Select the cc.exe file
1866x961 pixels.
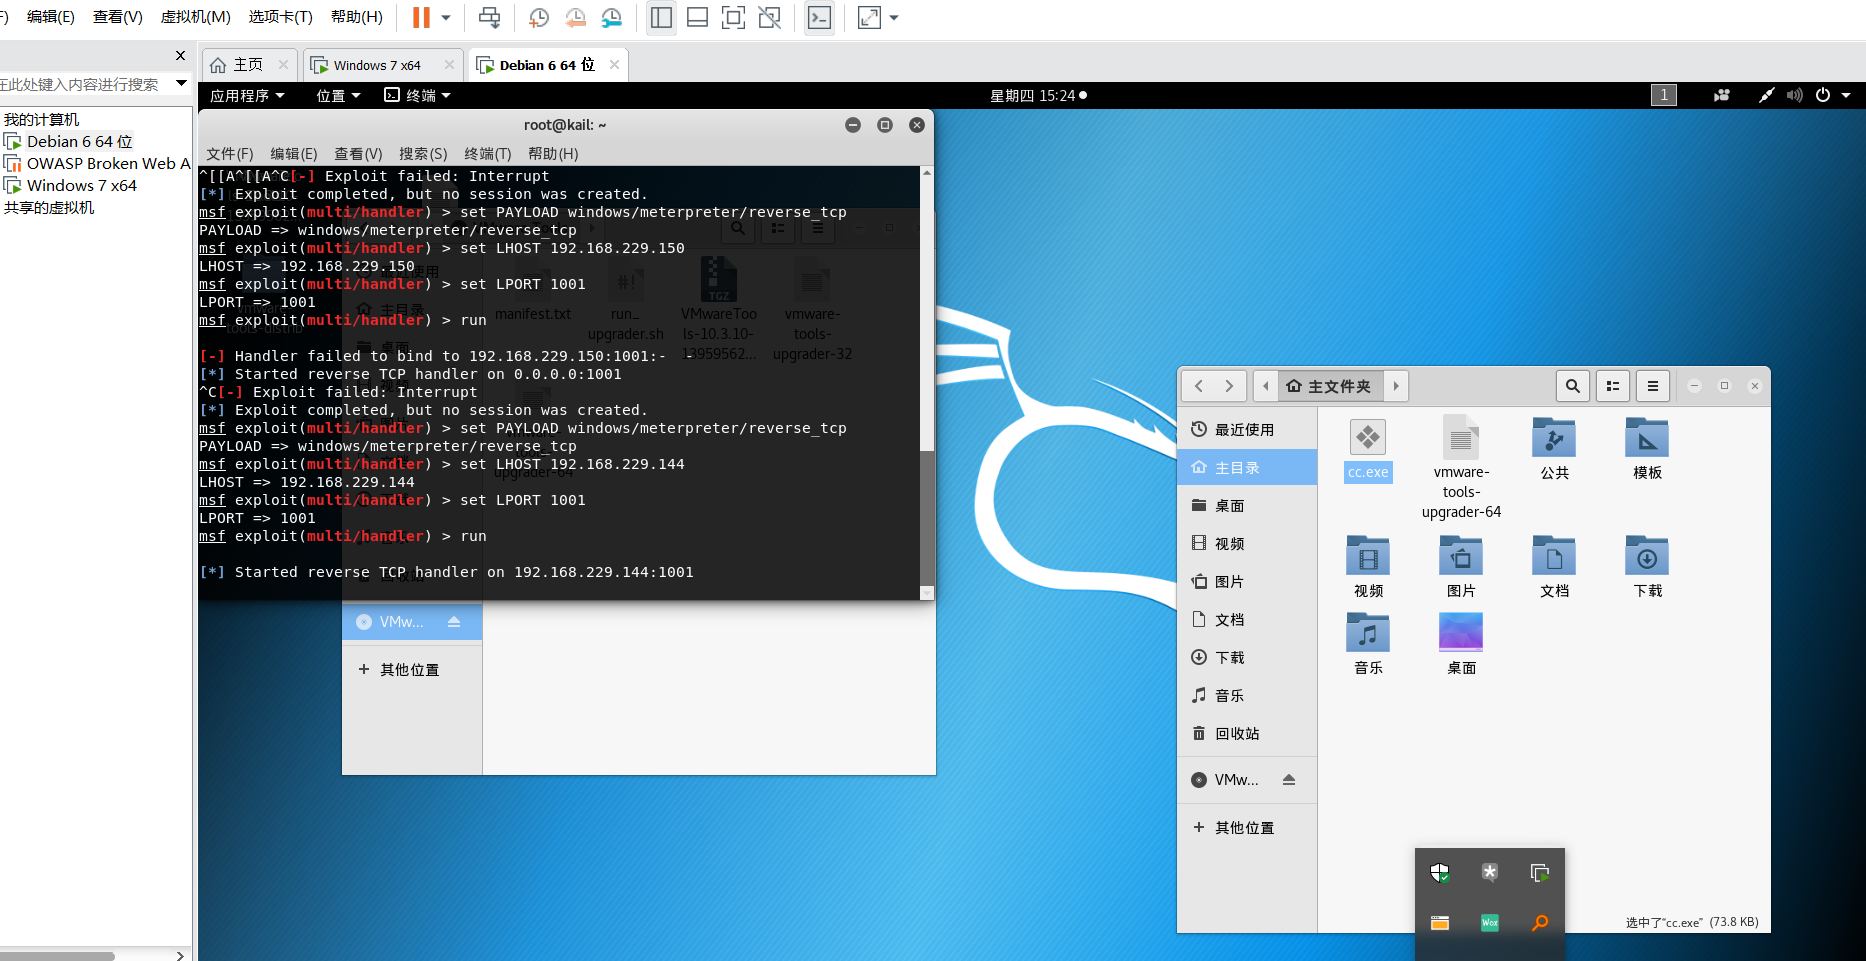[x=1368, y=450]
